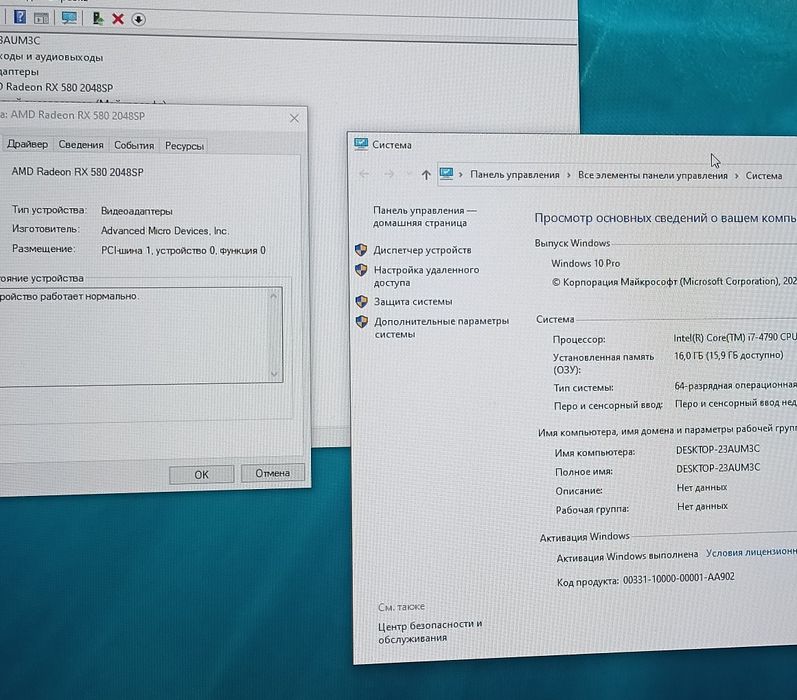Click the green update driver icon
The image size is (797, 700).
pos(98,19)
